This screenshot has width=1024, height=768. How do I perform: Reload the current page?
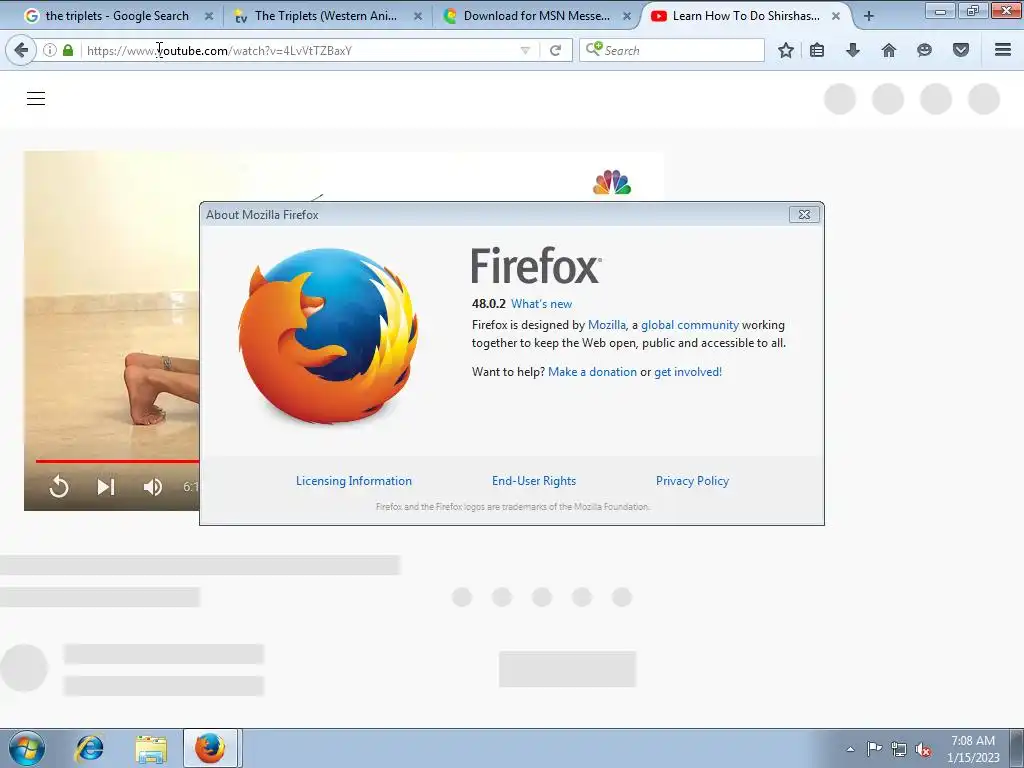click(x=556, y=50)
